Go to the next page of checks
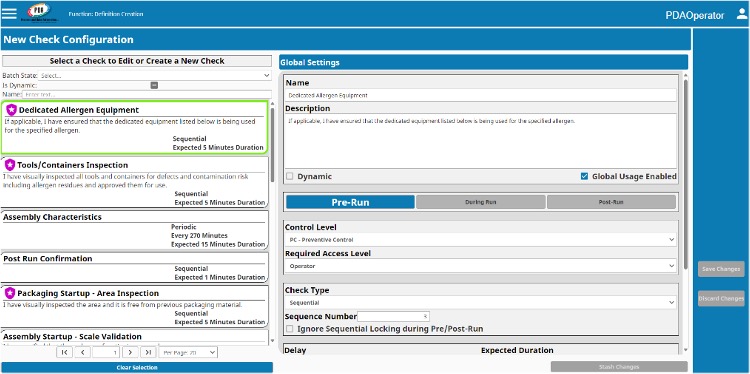The height and width of the screenshot is (374, 750). tap(130, 352)
